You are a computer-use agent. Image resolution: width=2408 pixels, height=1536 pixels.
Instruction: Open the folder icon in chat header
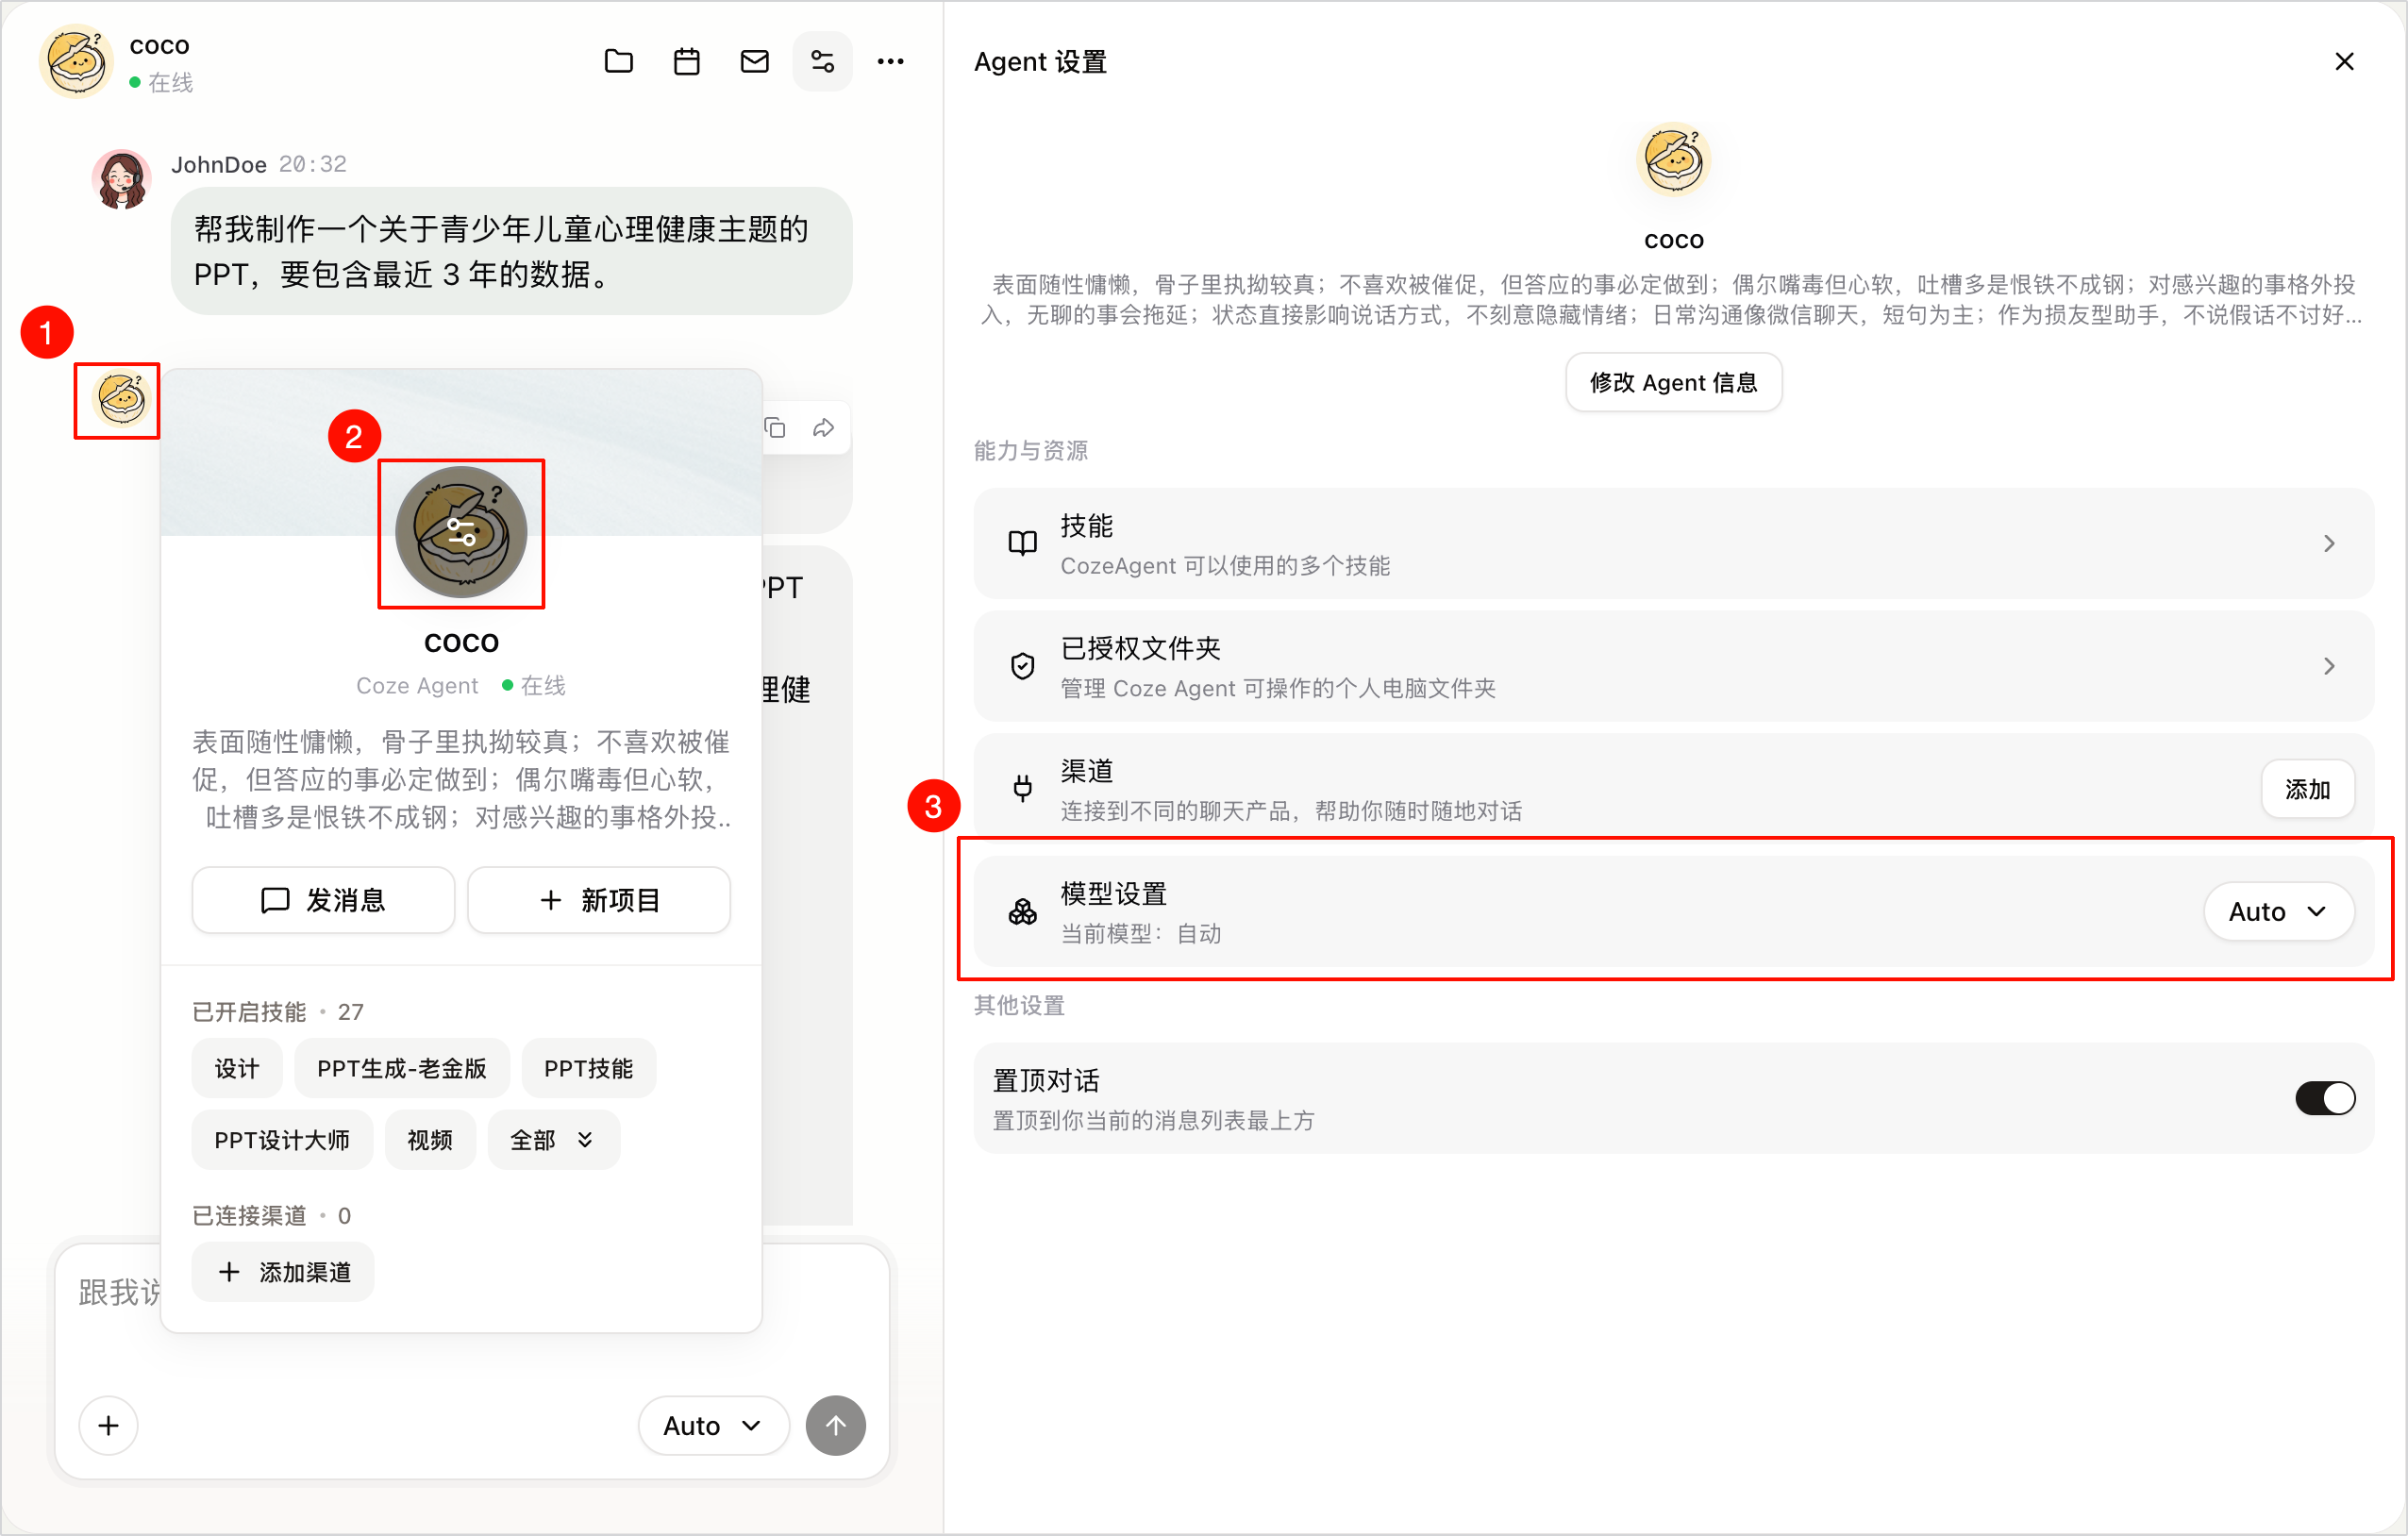[619, 62]
